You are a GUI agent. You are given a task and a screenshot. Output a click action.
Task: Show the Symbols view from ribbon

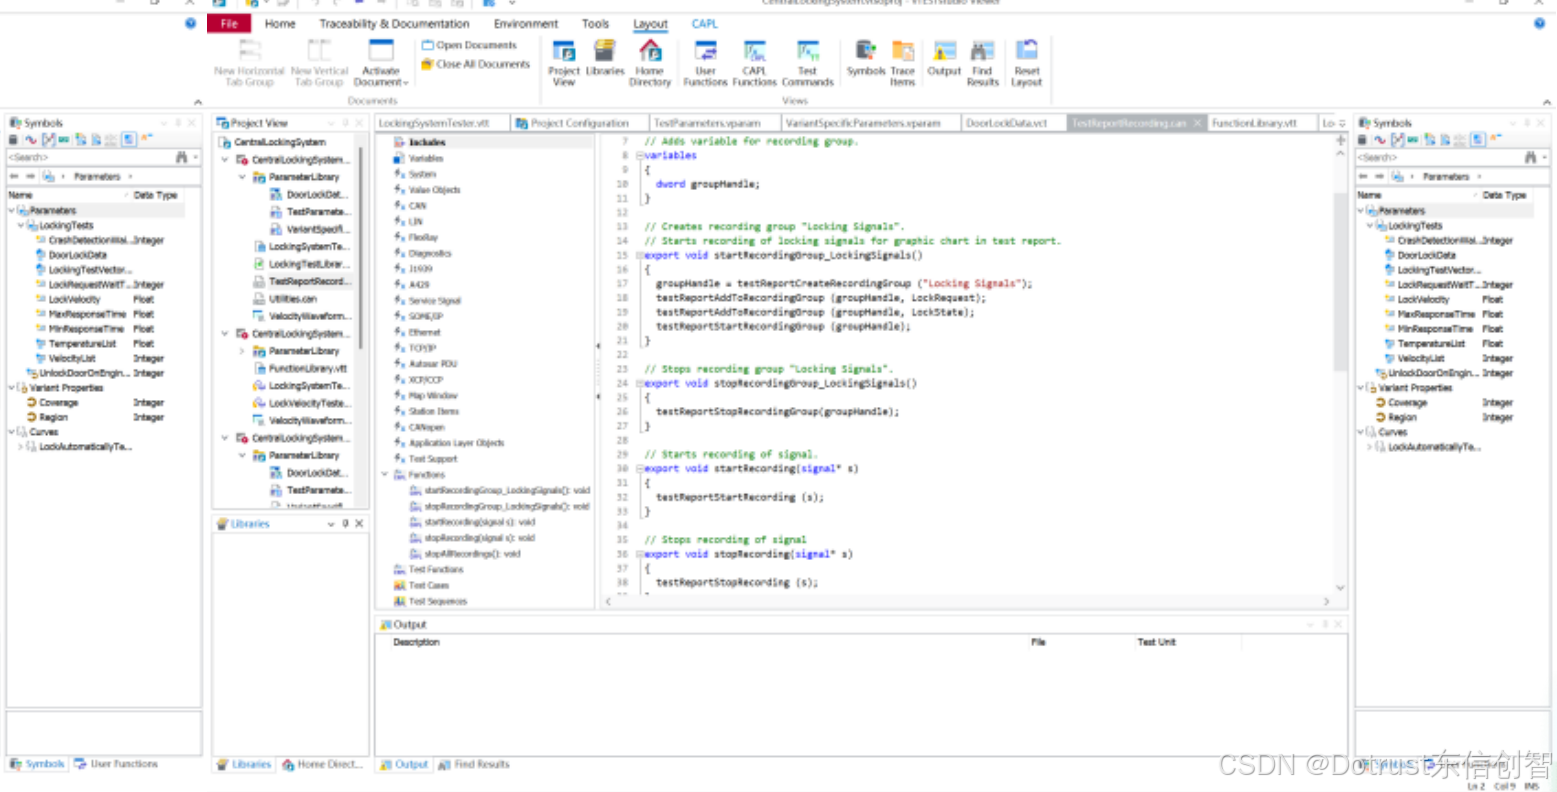(866, 58)
